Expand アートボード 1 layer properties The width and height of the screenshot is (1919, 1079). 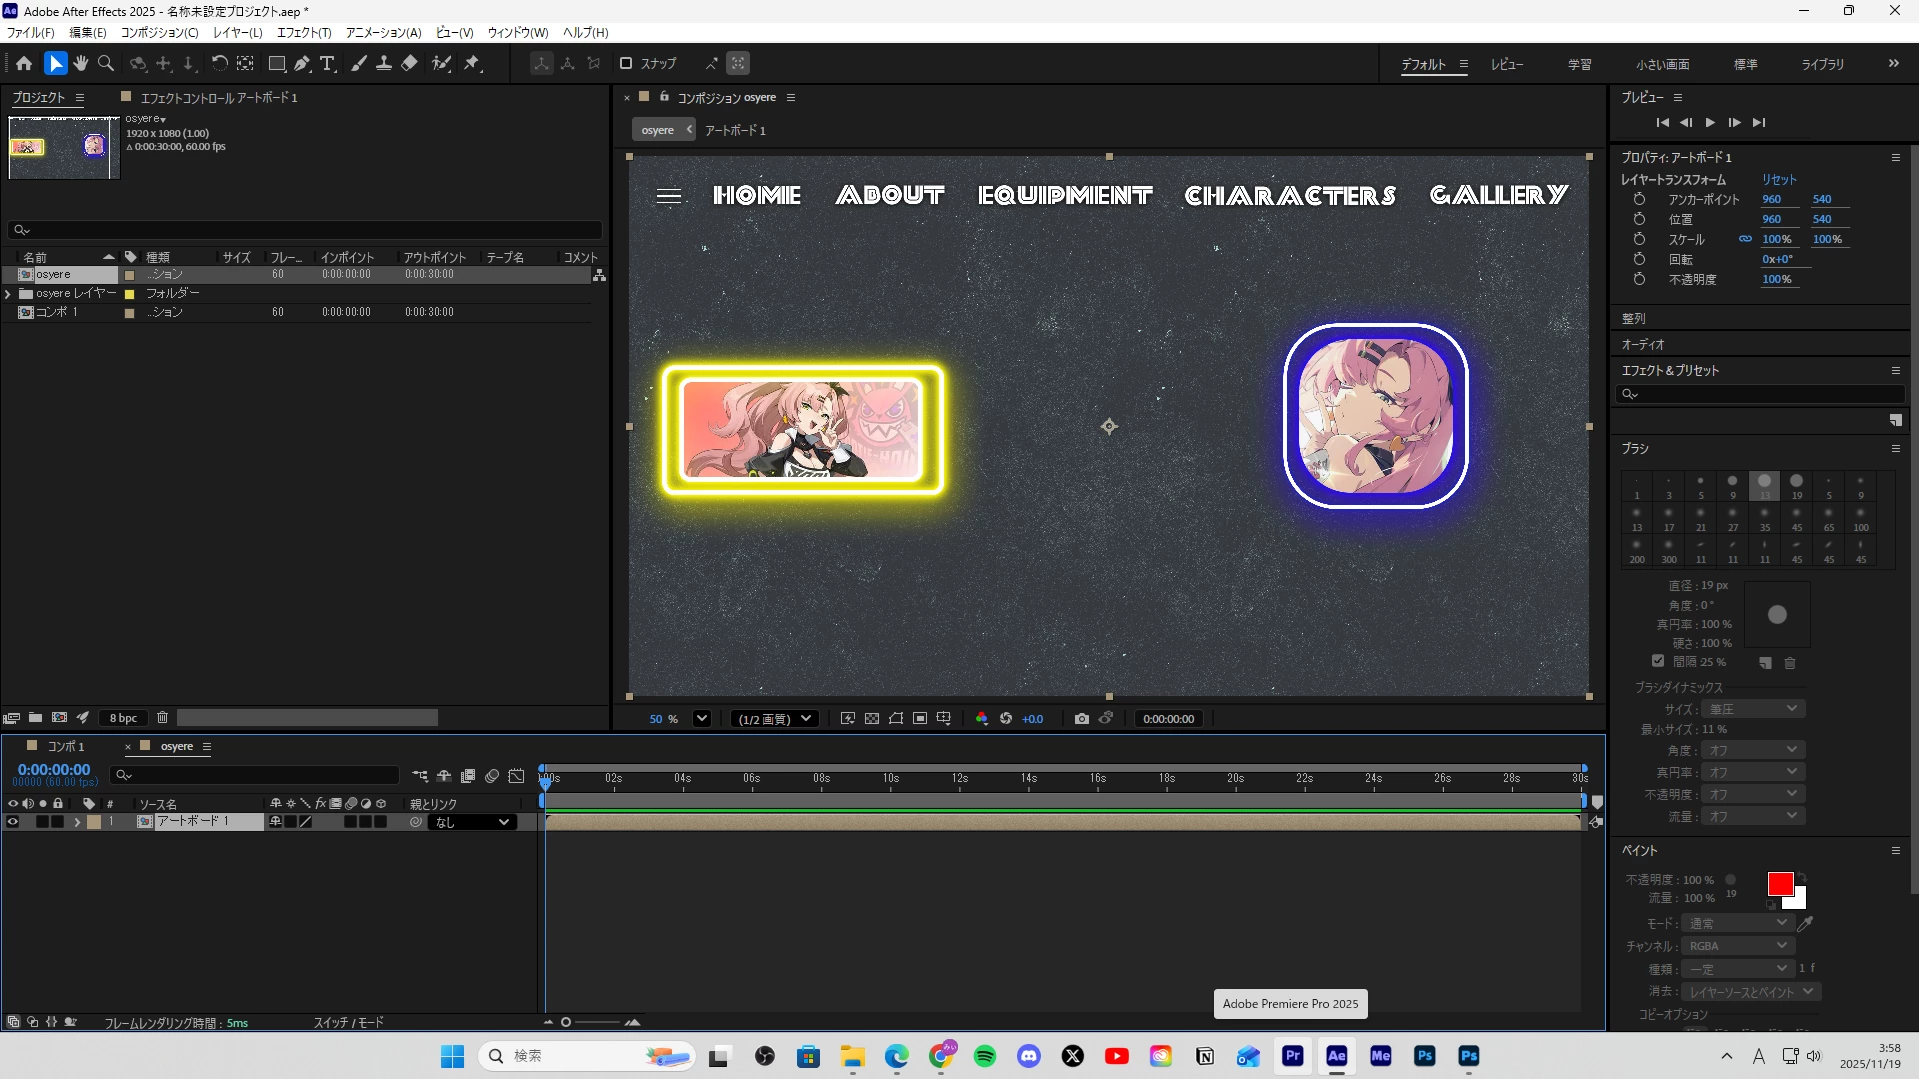[77, 822]
